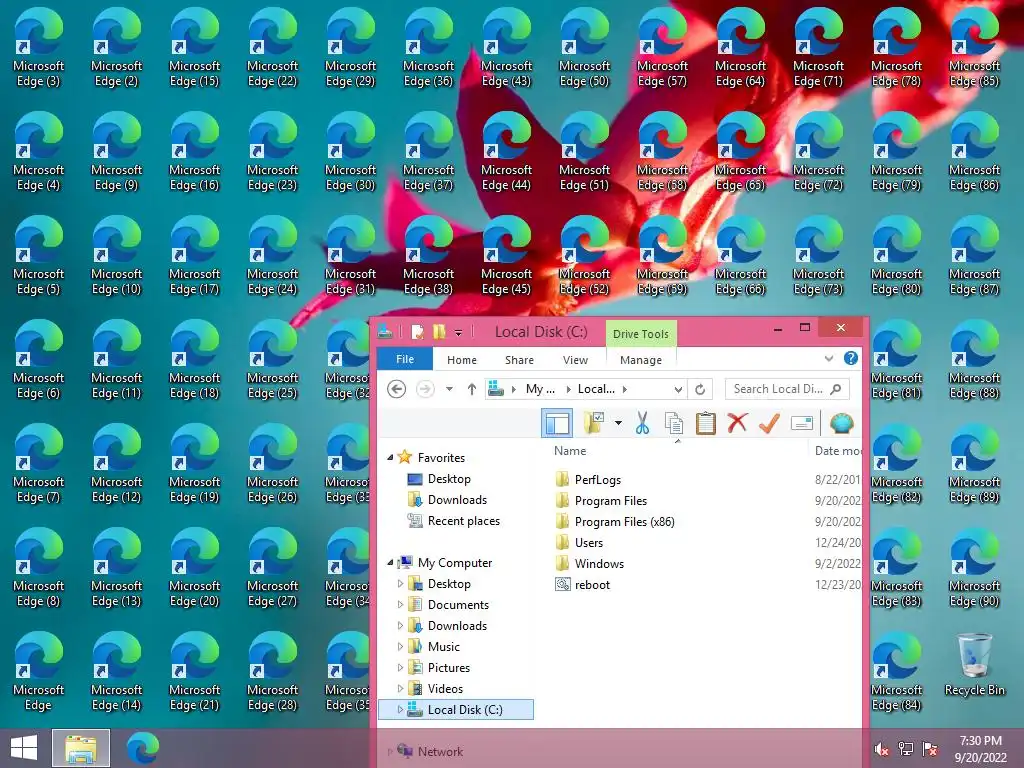Click the quick access Properties icon
Viewport: 1024px width, 768px height.
[417, 332]
